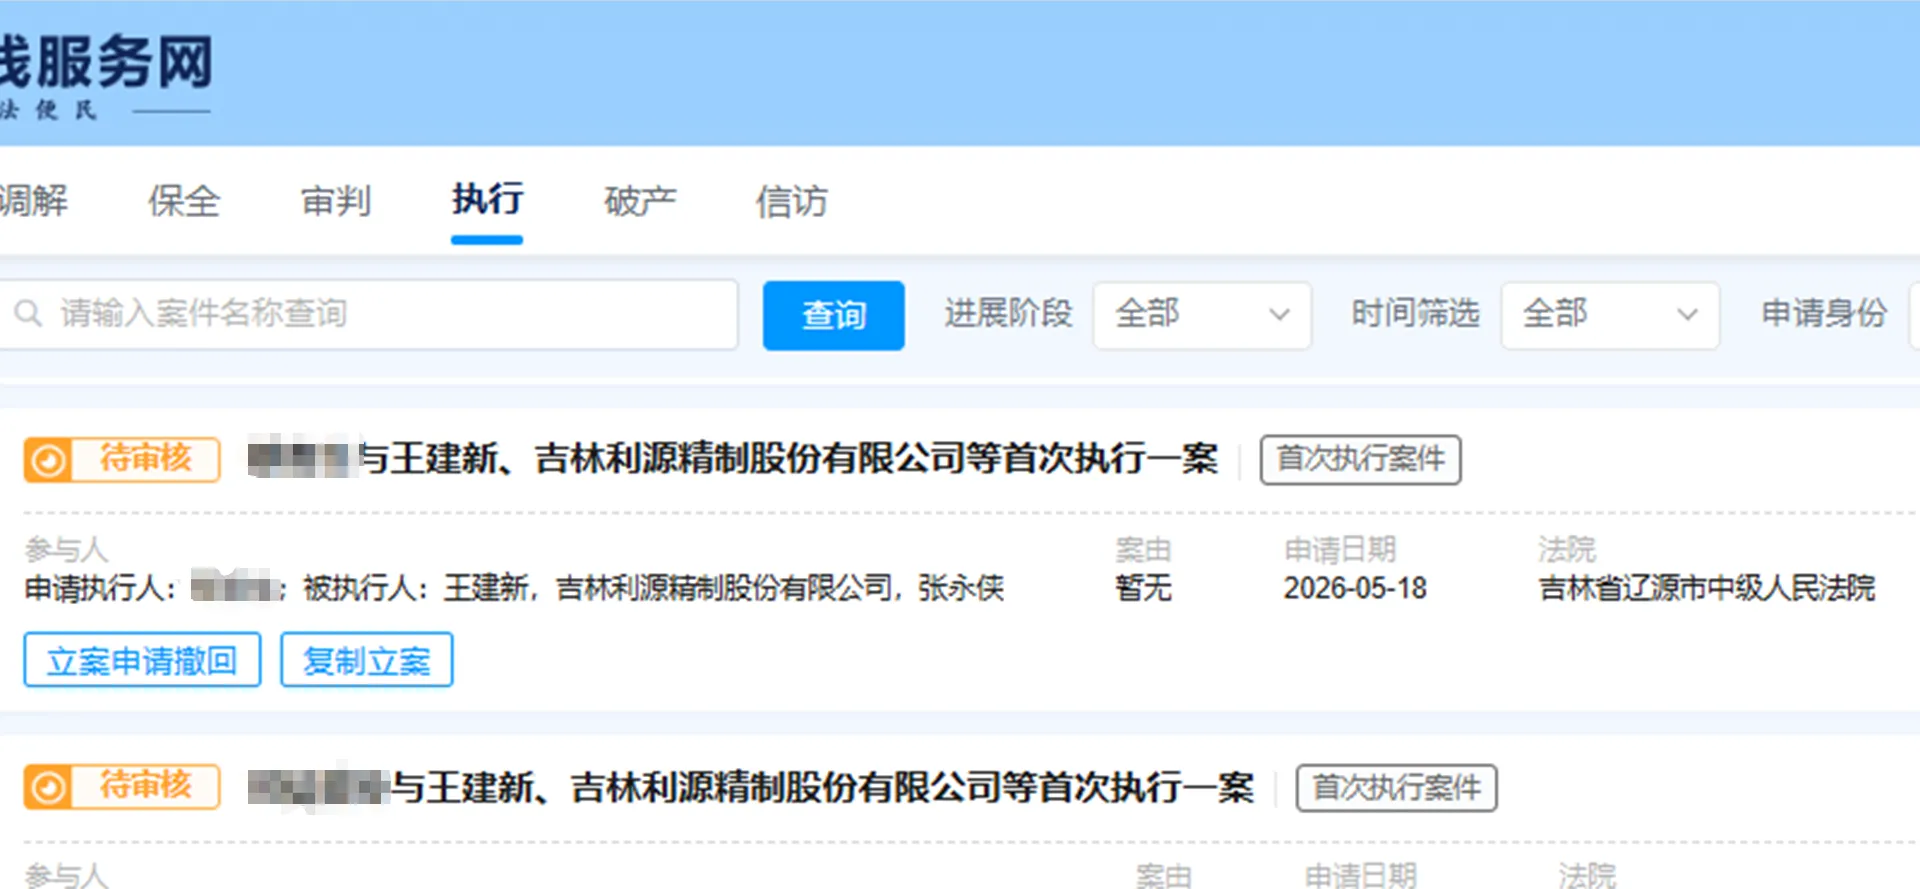Open the 审判 tab
Screen dimensions: 1920x889
pyautogui.click(x=336, y=201)
